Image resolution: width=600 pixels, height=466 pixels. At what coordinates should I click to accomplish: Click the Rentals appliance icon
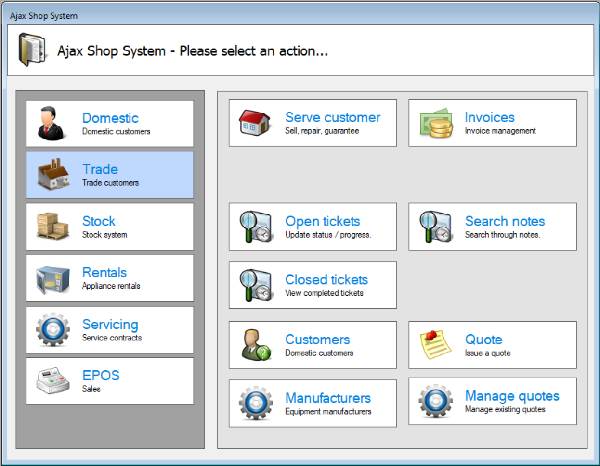(52, 278)
